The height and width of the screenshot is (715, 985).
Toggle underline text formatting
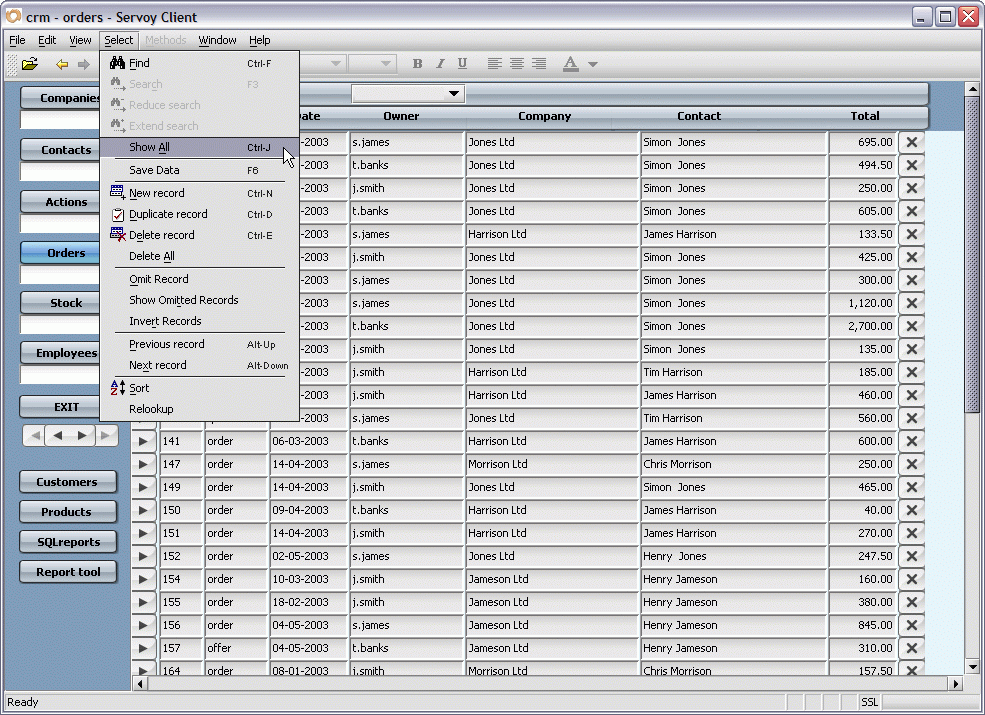coord(462,64)
